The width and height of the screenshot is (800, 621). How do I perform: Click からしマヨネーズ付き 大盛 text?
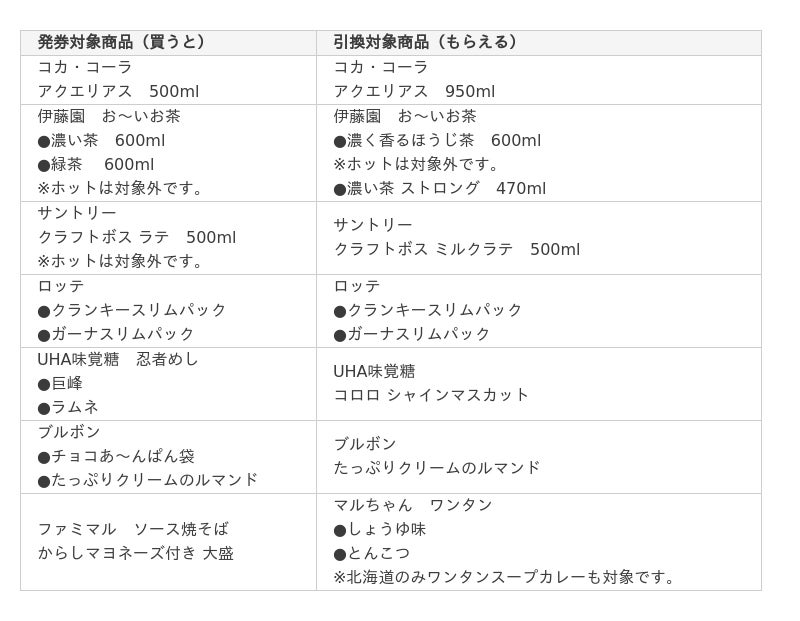coord(135,553)
